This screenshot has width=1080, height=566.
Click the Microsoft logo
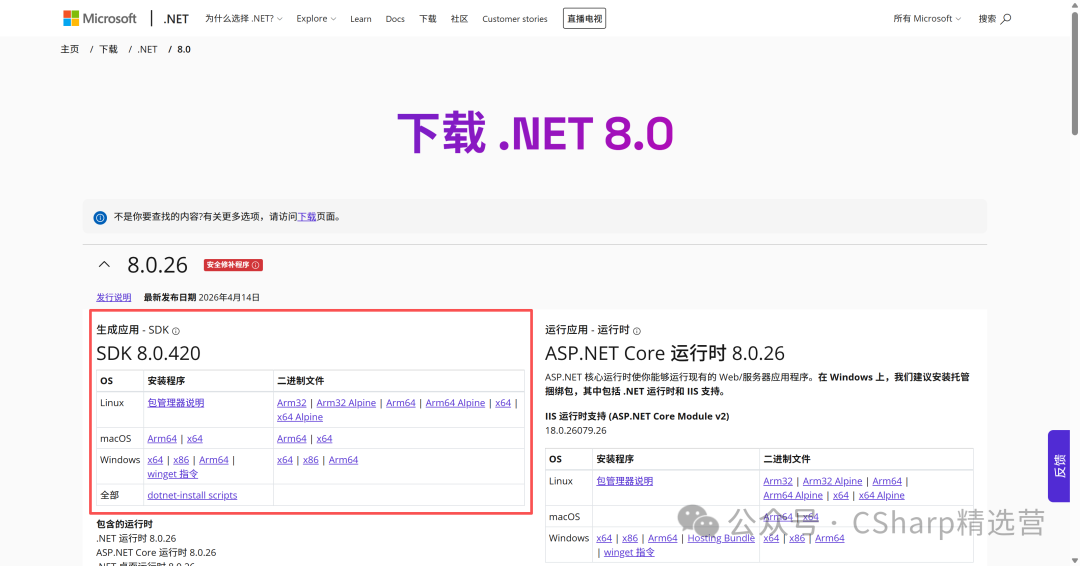(x=100, y=19)
